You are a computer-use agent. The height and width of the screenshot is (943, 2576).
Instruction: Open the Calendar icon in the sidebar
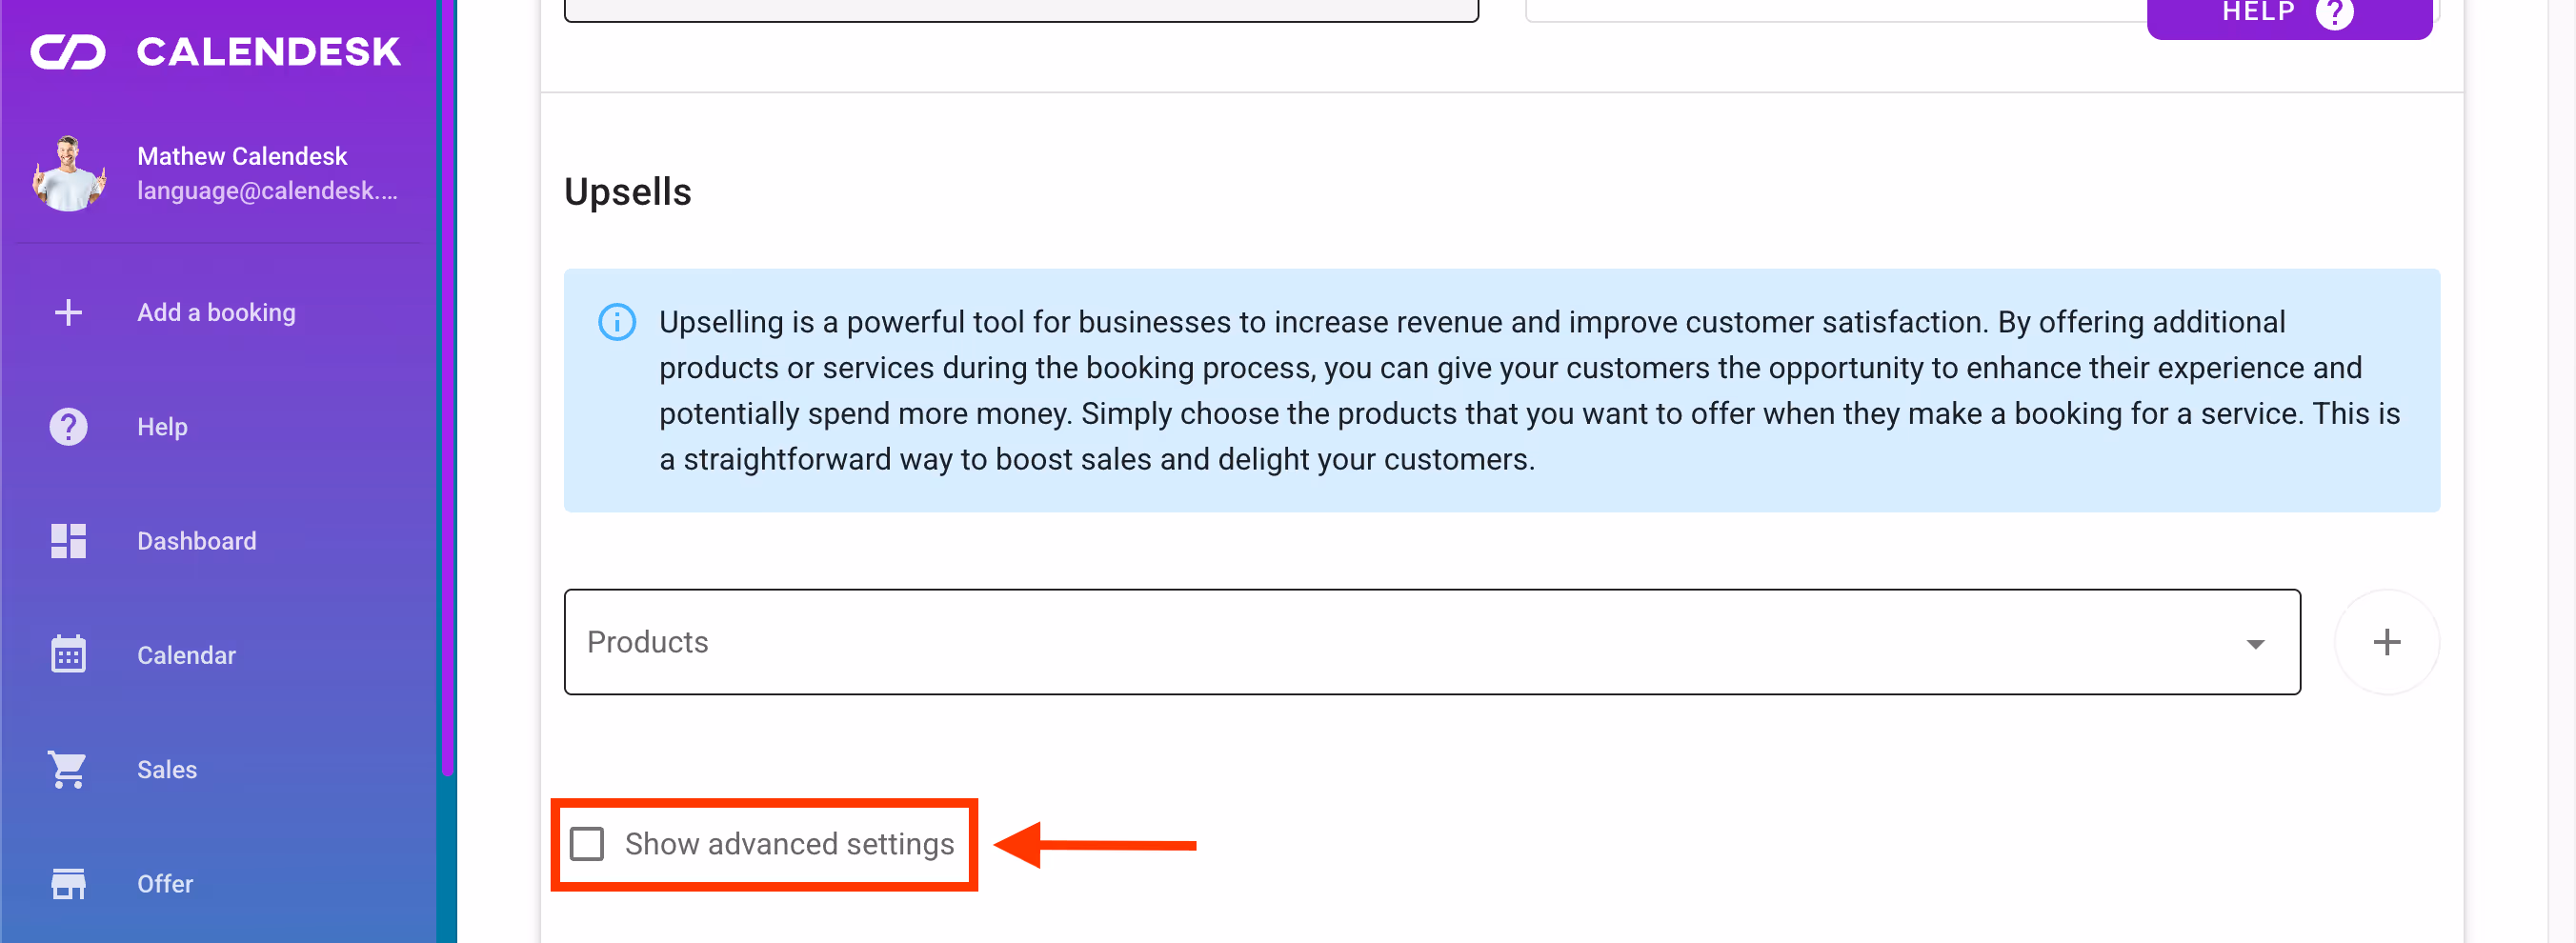(x=67, y=655)
